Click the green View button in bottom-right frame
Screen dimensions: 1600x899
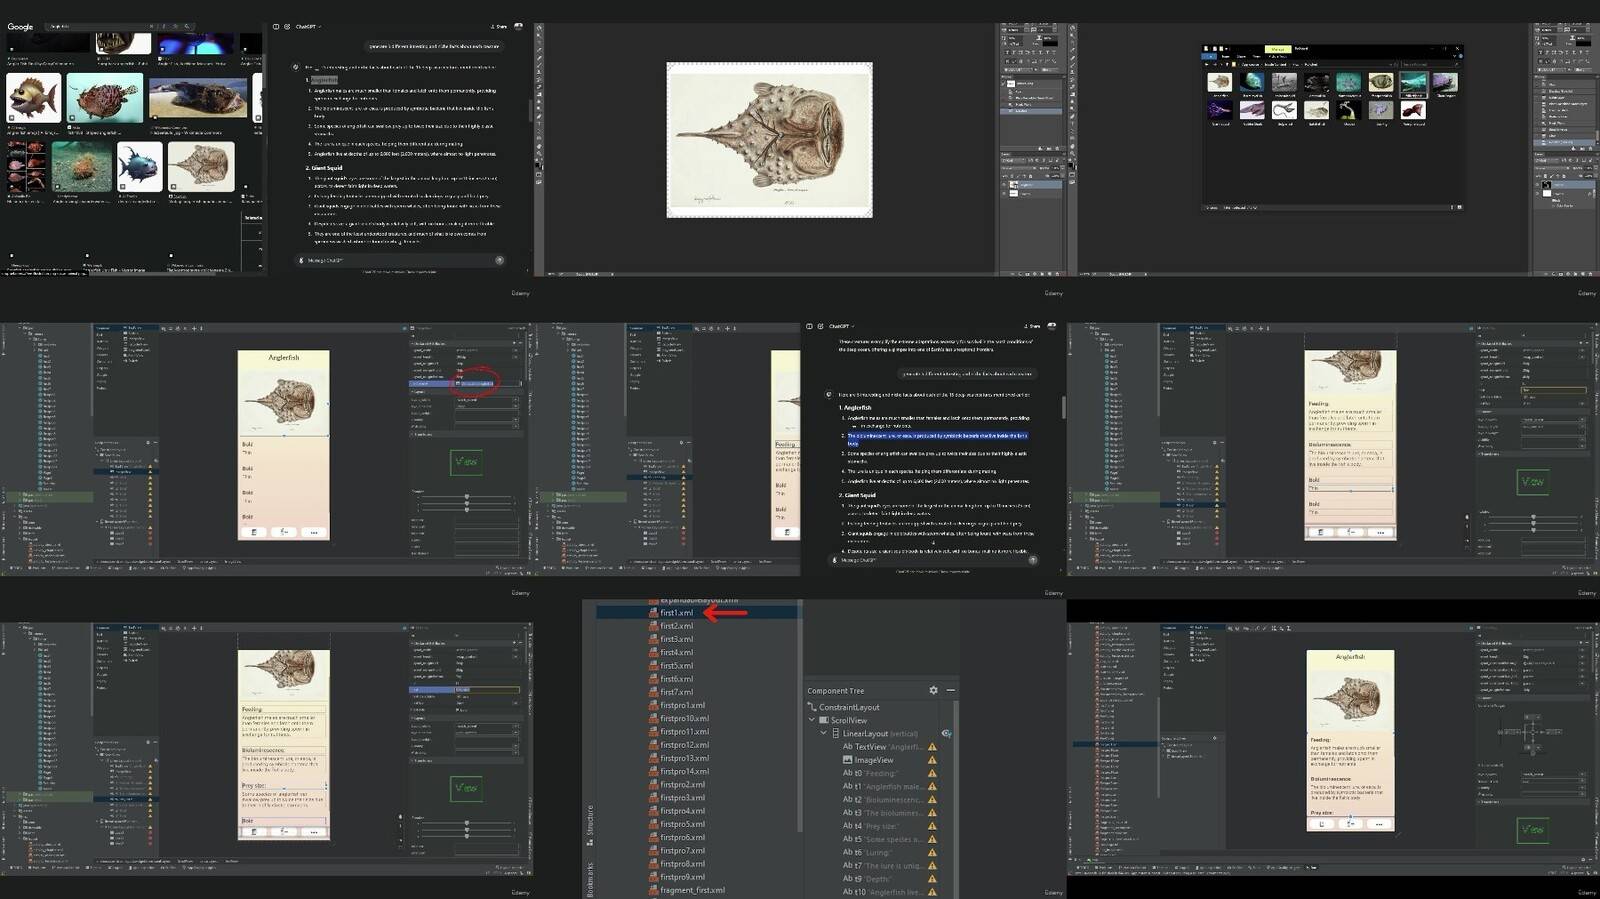click(1532, 829)
